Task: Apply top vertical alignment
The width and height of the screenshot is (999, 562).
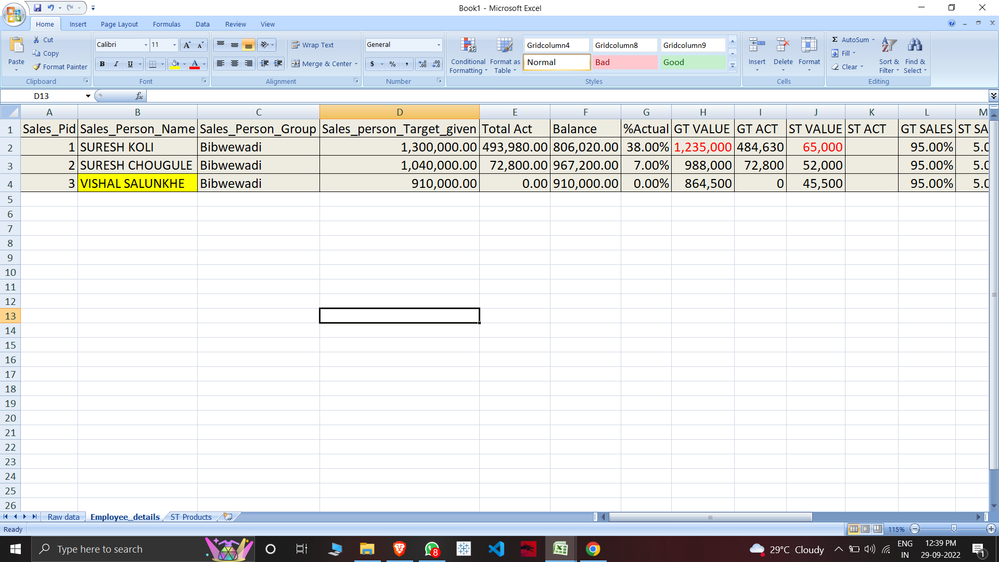Action: [x=220, y=45]
